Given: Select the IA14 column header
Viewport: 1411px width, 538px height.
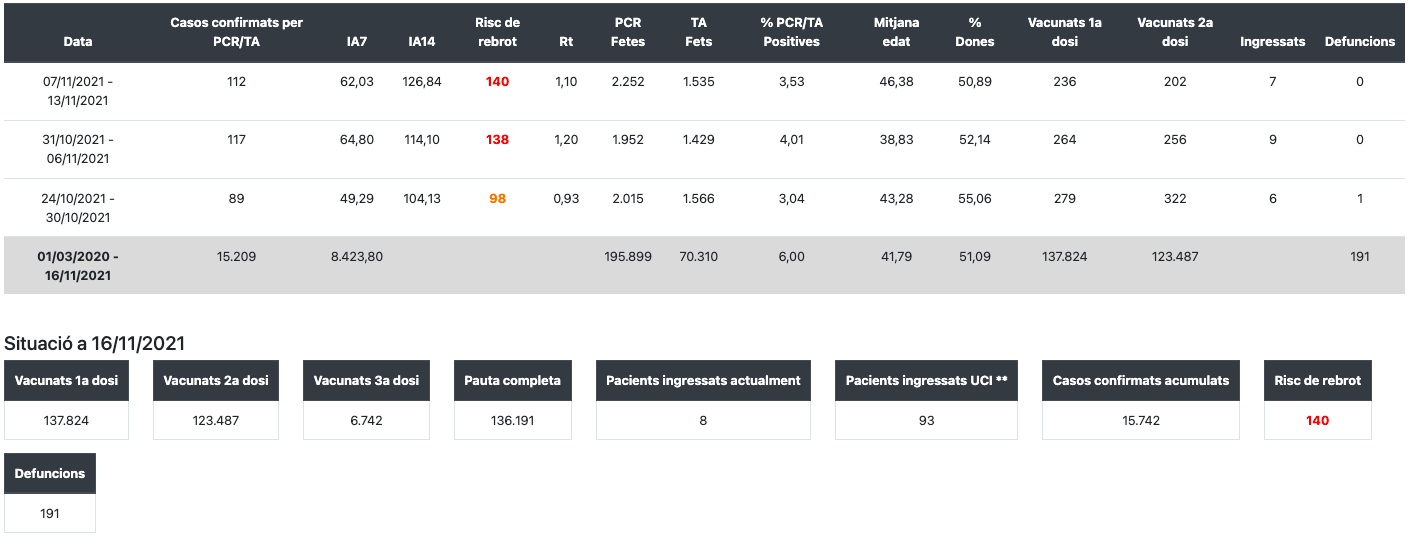Looking at the screenshot, I should [x=421, y=42].
